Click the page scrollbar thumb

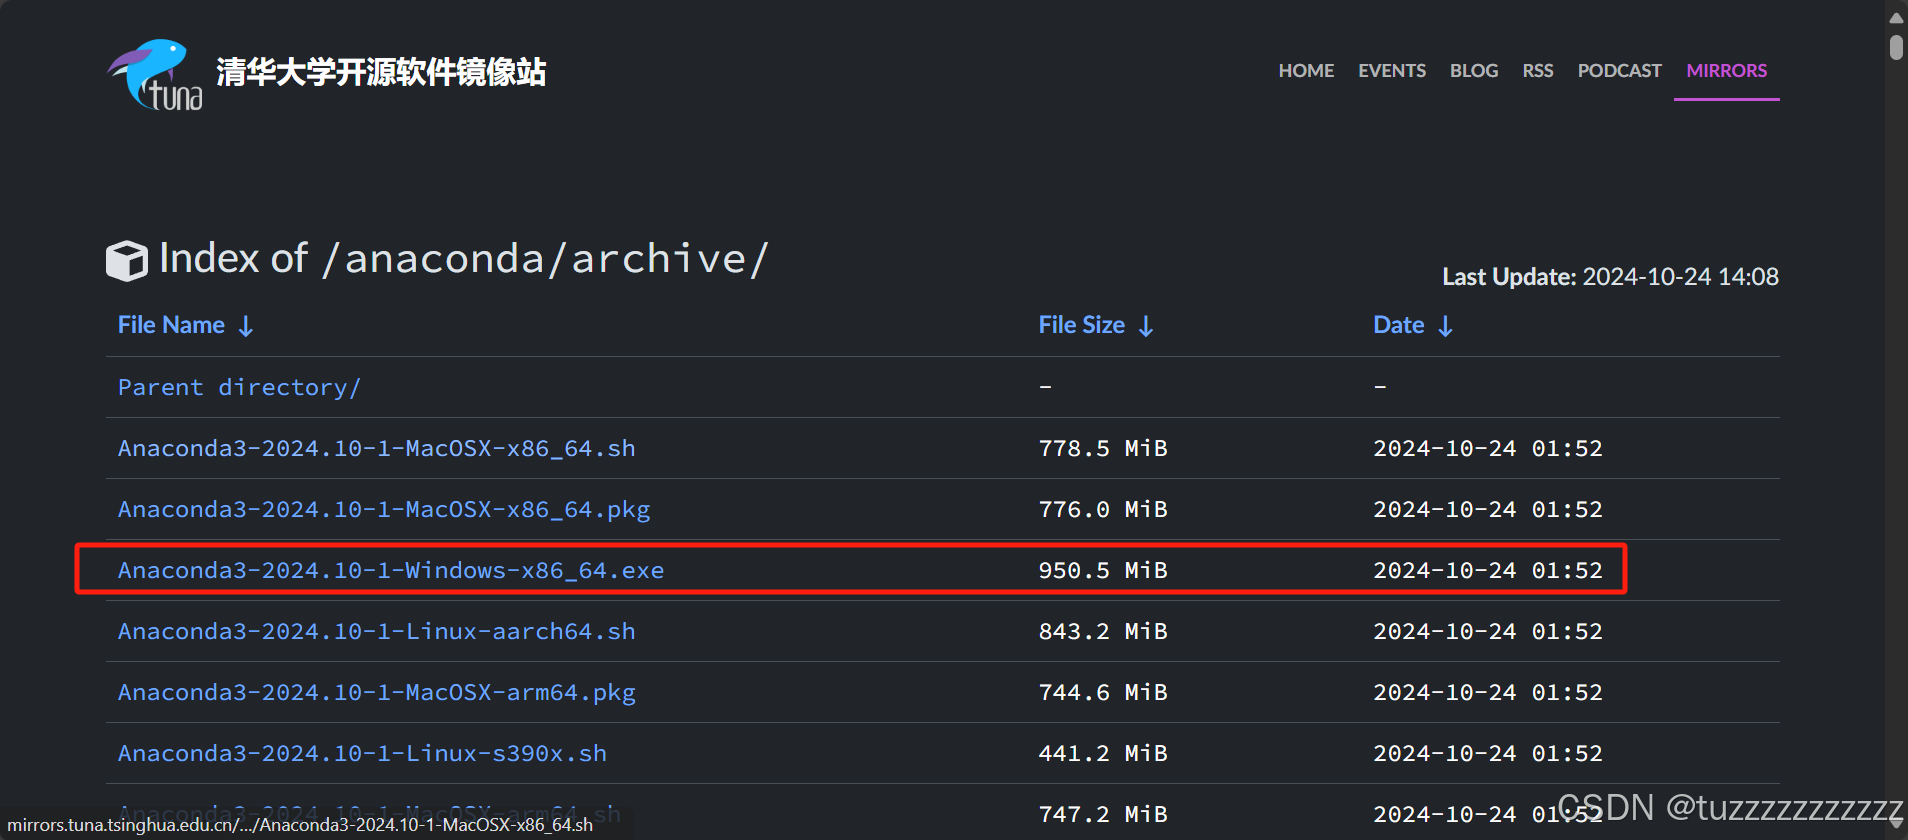1896,47
